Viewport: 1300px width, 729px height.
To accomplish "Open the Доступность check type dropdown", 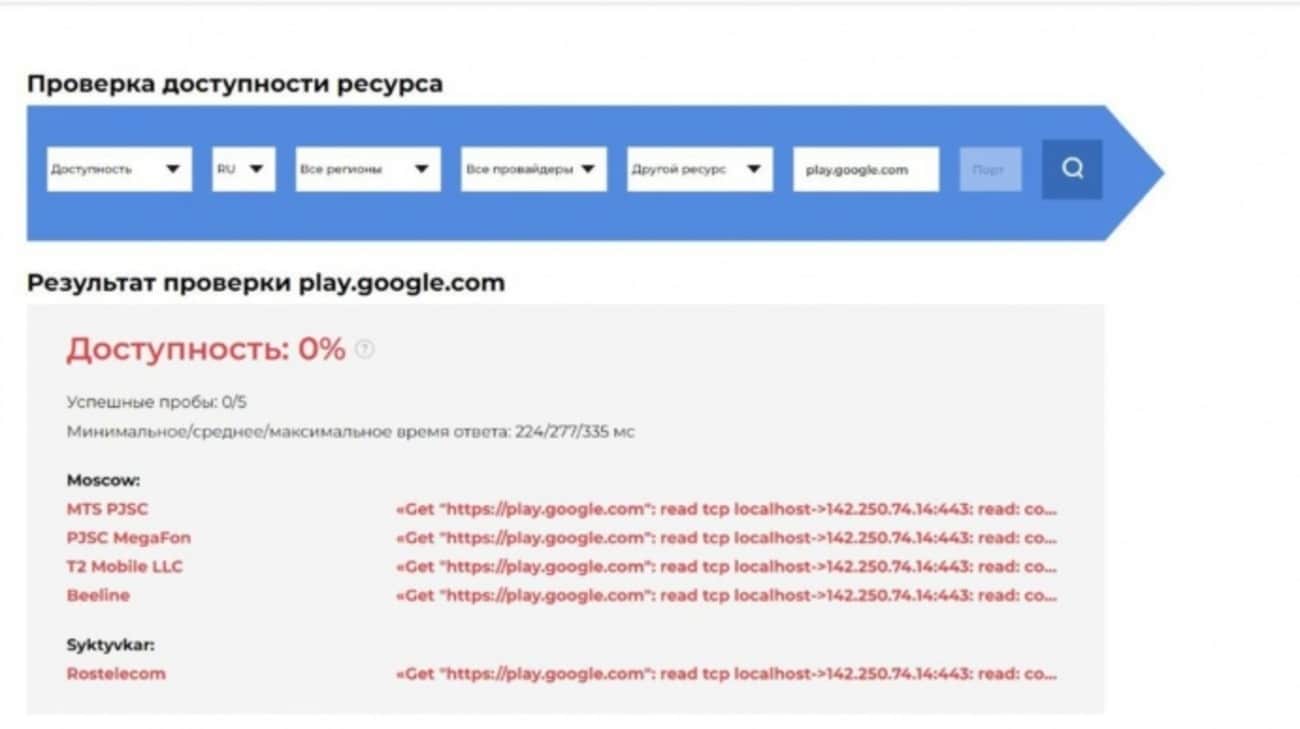I will (119, 169).
